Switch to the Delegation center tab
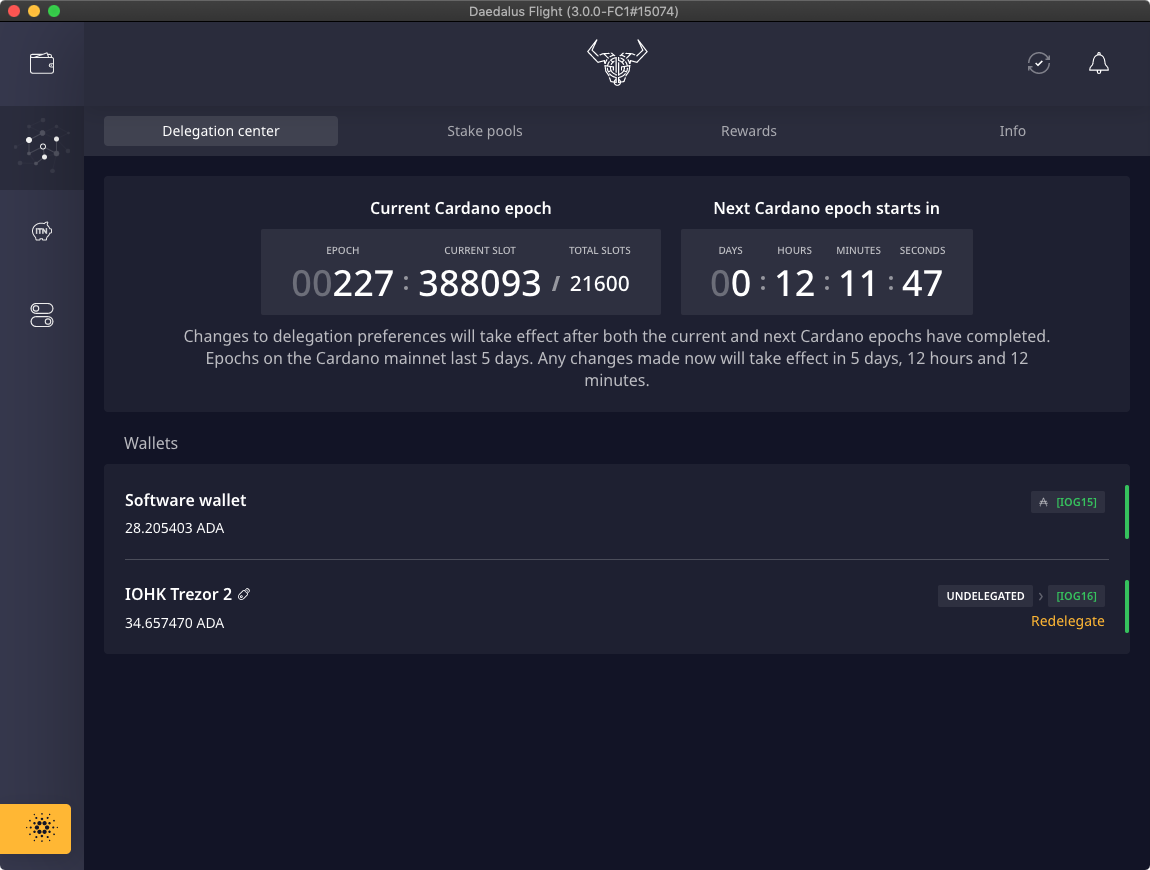 221,131
